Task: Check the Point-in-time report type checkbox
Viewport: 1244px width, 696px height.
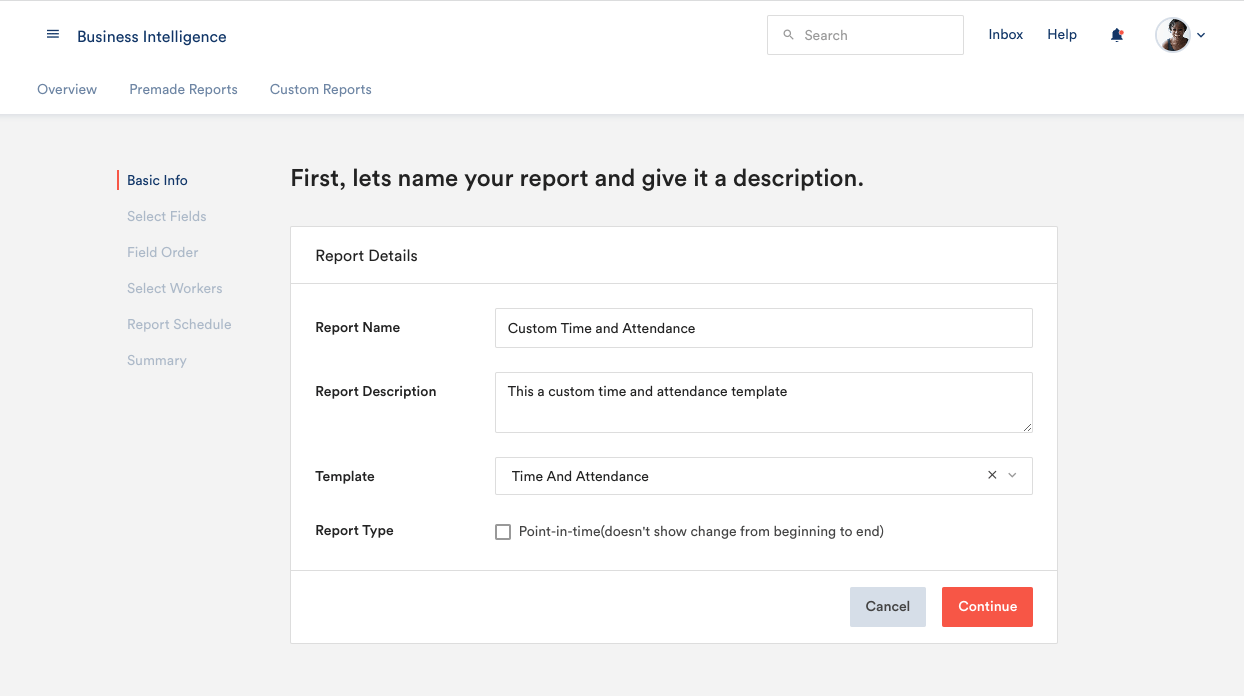Action: click(x=503, y=531)
